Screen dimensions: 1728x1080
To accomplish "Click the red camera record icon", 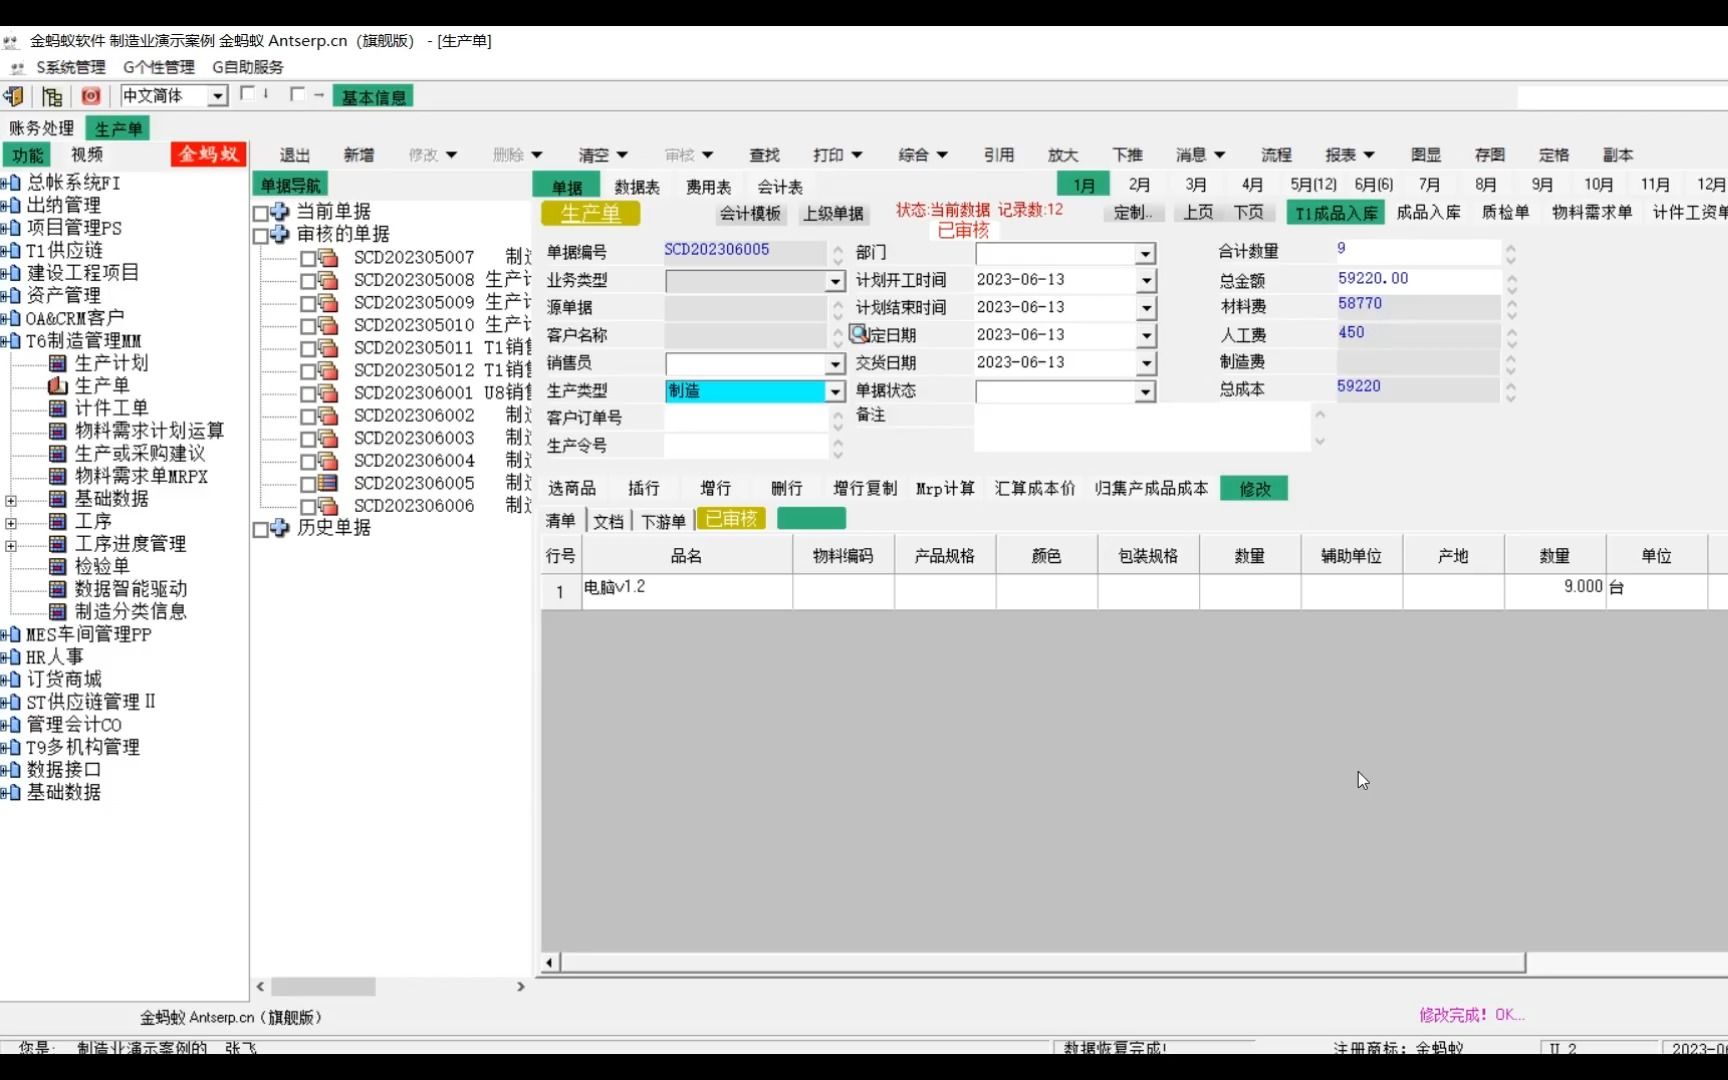I will click(x=91, y=96).
